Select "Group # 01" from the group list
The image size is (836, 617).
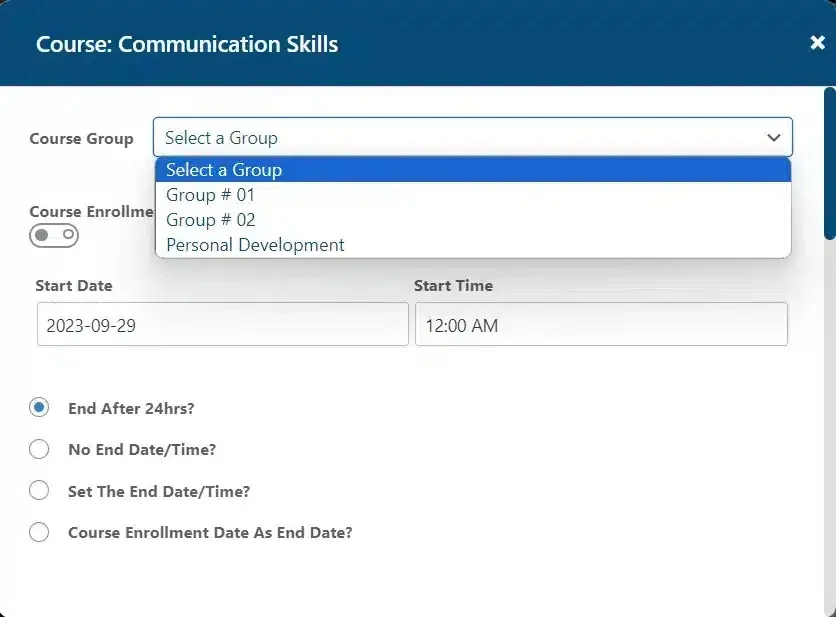tap(210, 195)
